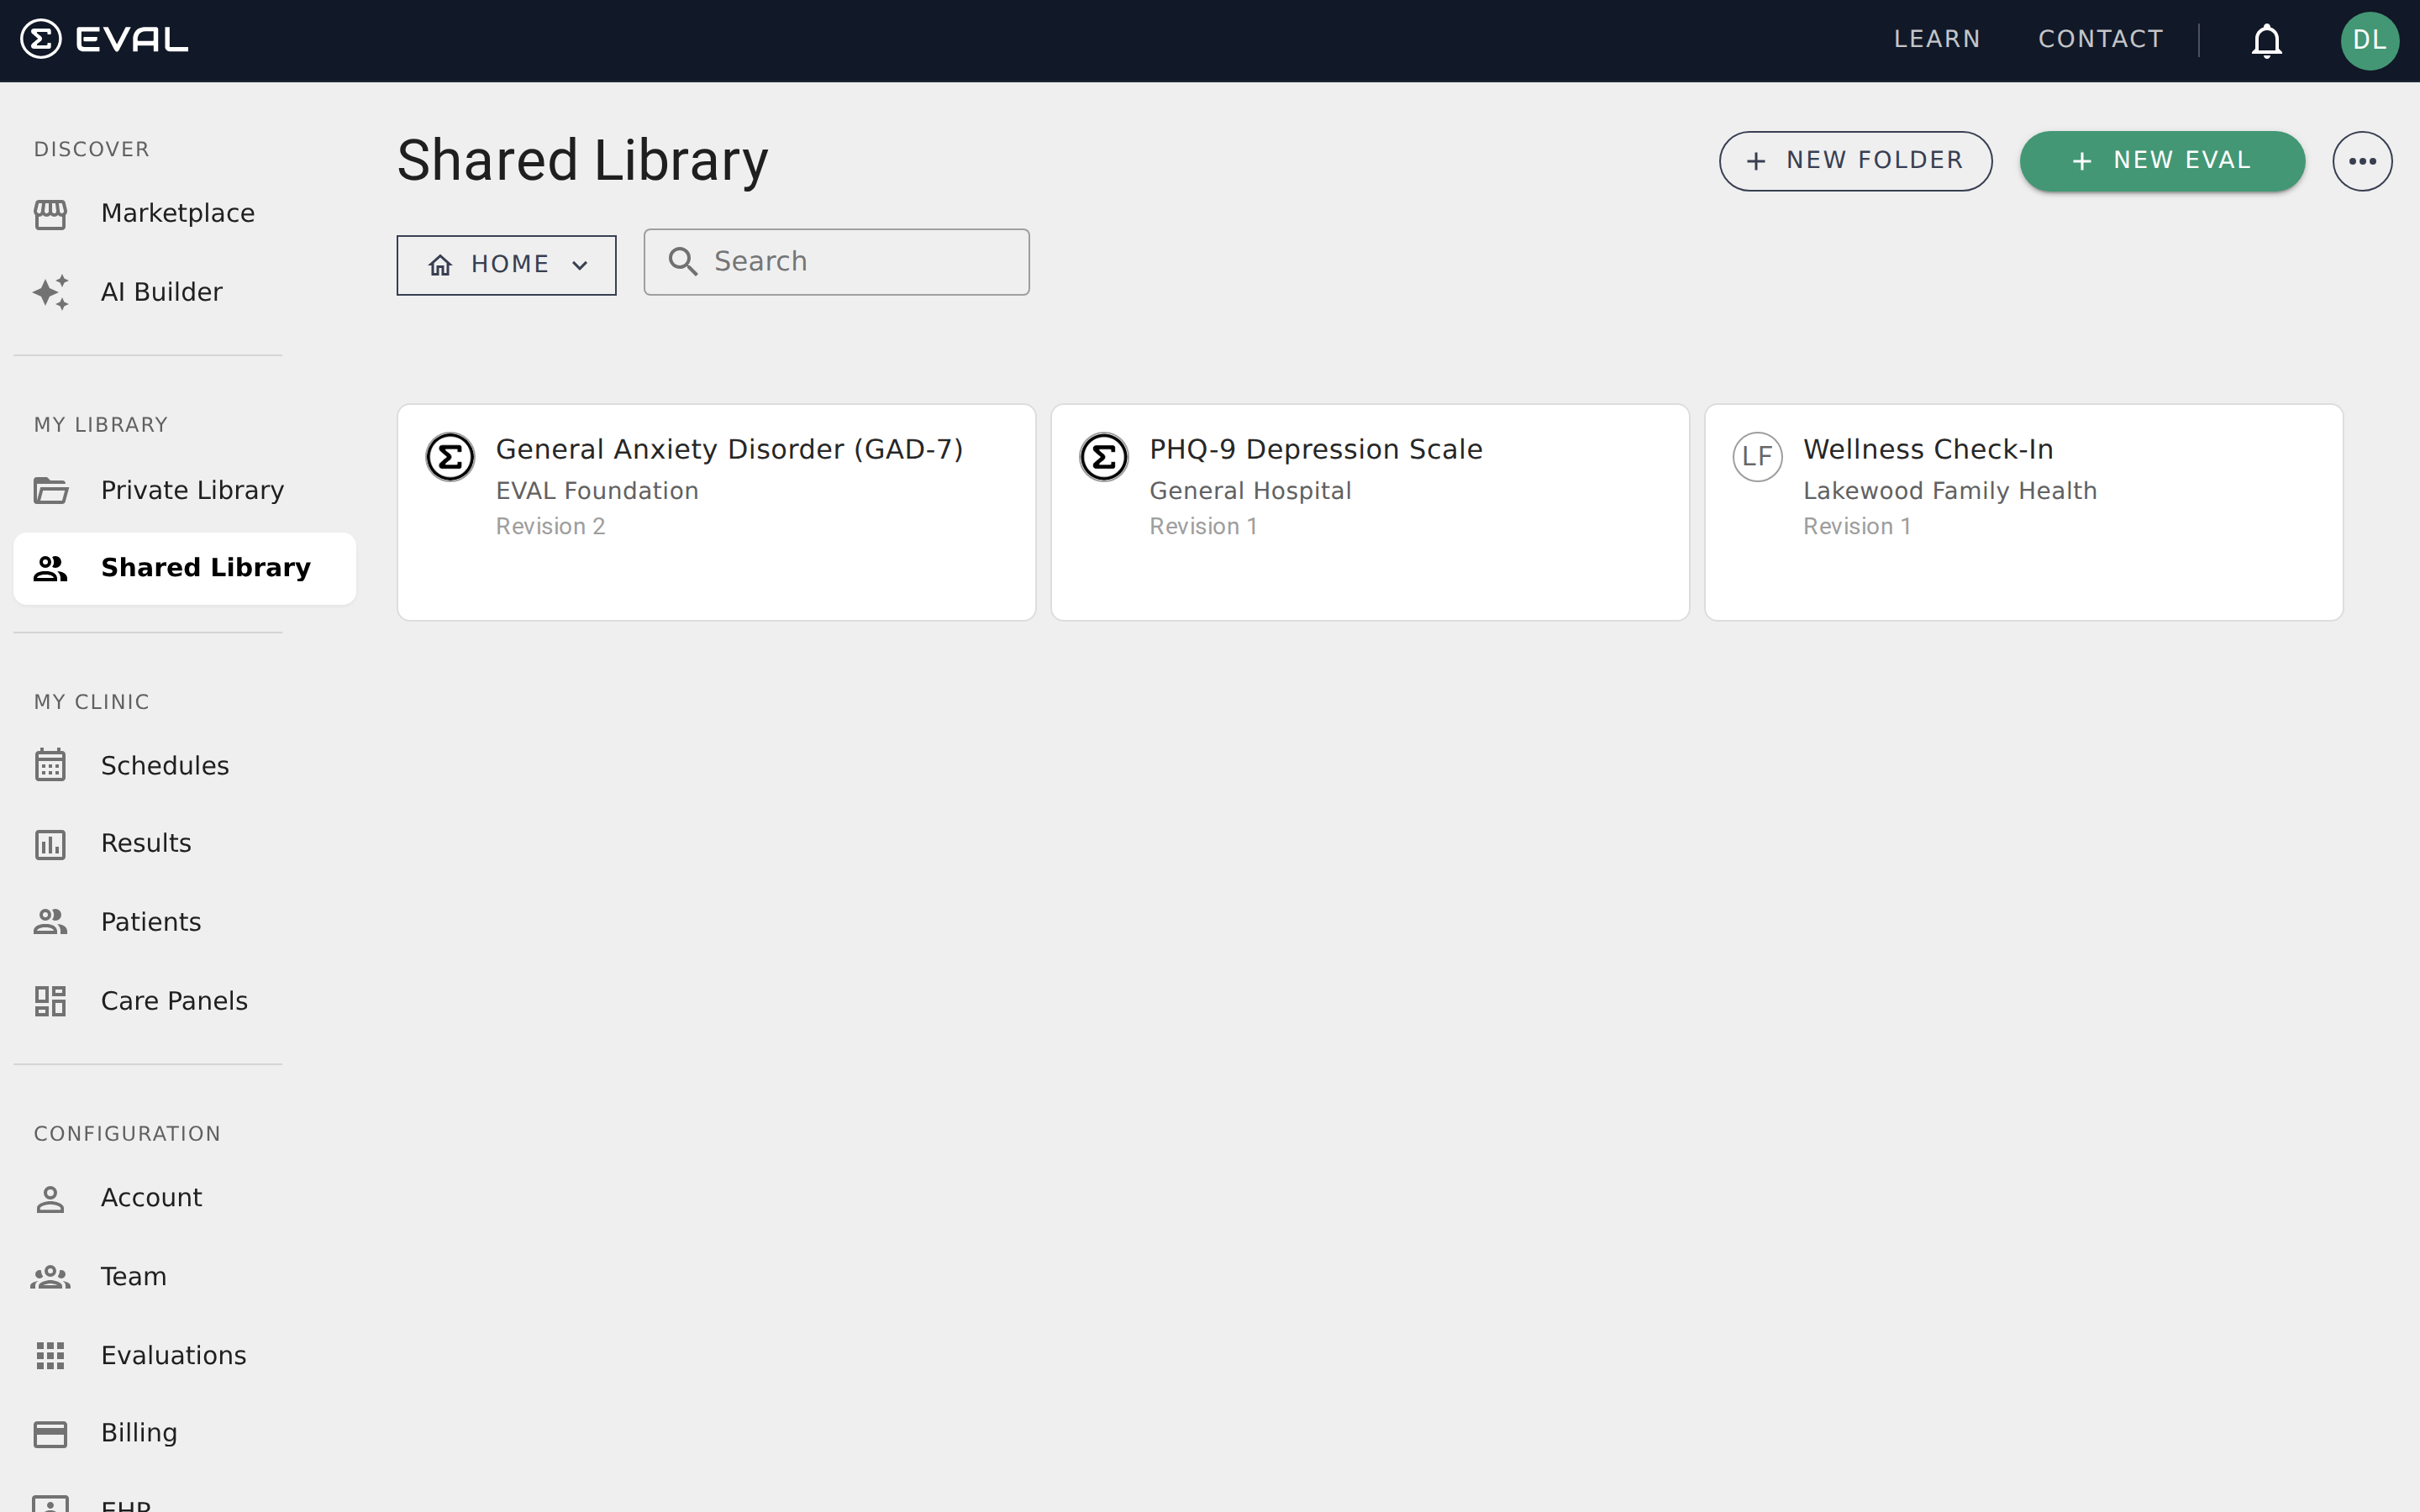Open the Private Library folder
The width and height of the screenshot is (2420, 1512).
(190, 489)
